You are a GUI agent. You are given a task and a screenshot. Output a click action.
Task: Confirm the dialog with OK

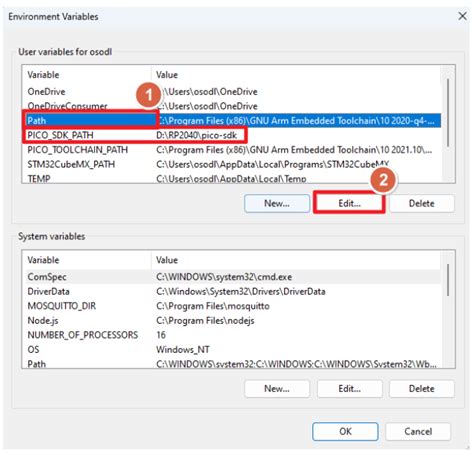click(345, 431)
